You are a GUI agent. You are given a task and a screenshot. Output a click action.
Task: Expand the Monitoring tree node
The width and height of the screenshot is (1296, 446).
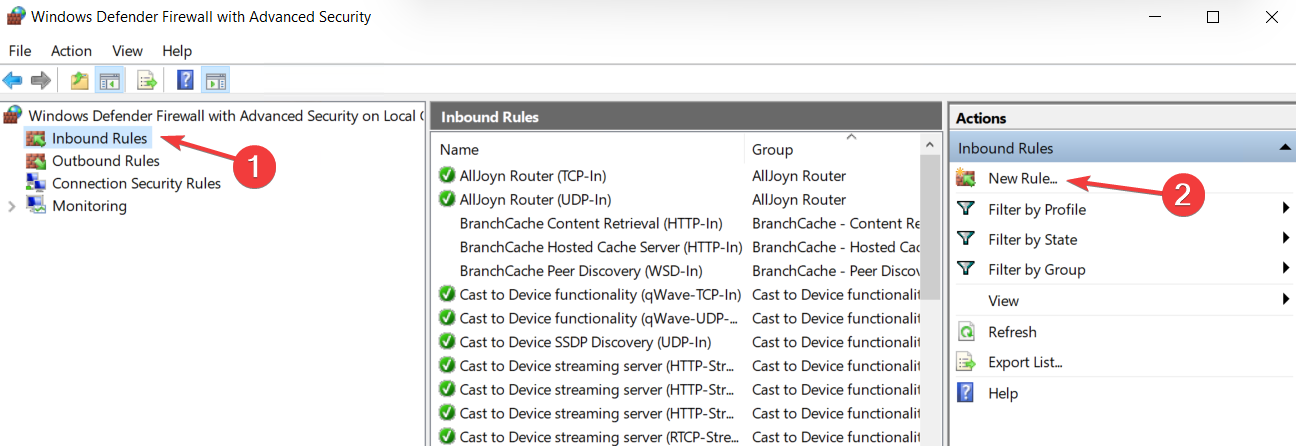(x=12, y=206)
